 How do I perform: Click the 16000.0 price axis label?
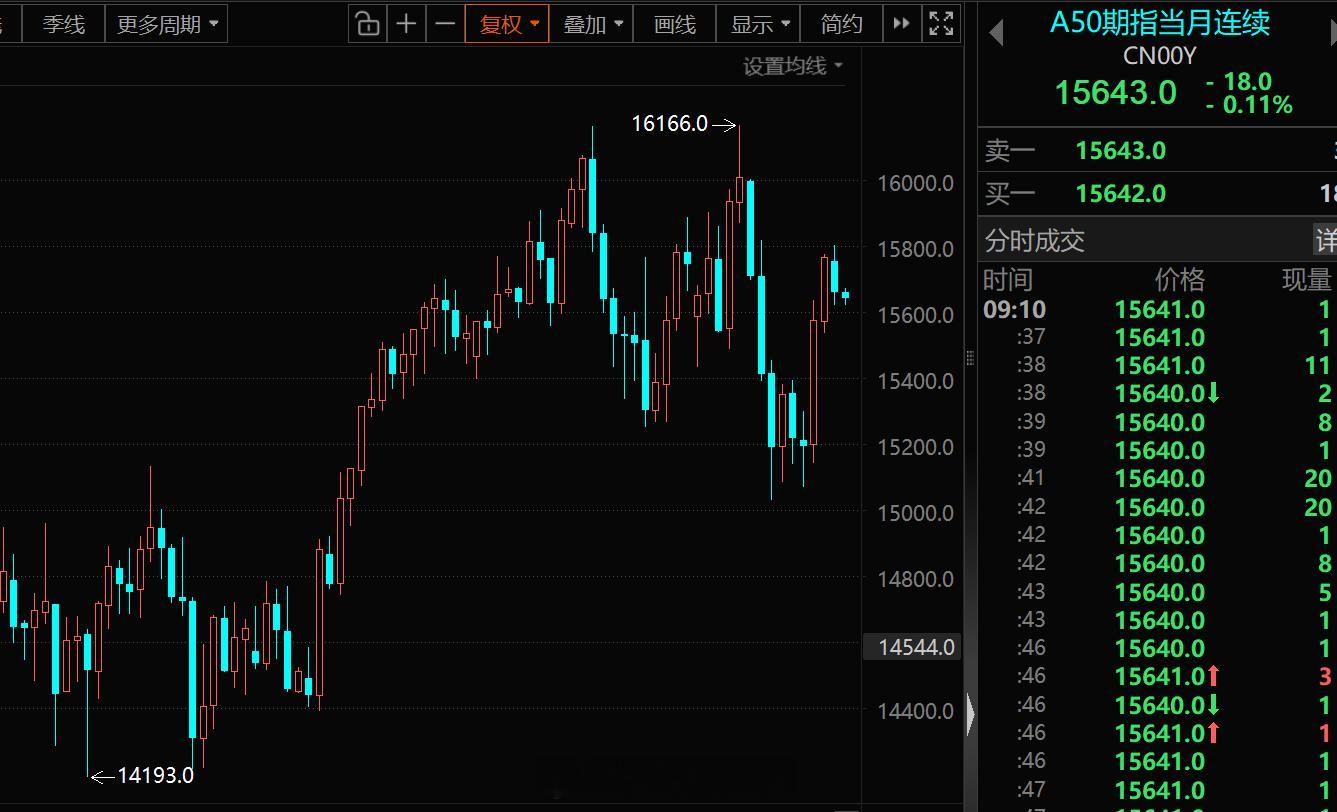tap(915, 183)
